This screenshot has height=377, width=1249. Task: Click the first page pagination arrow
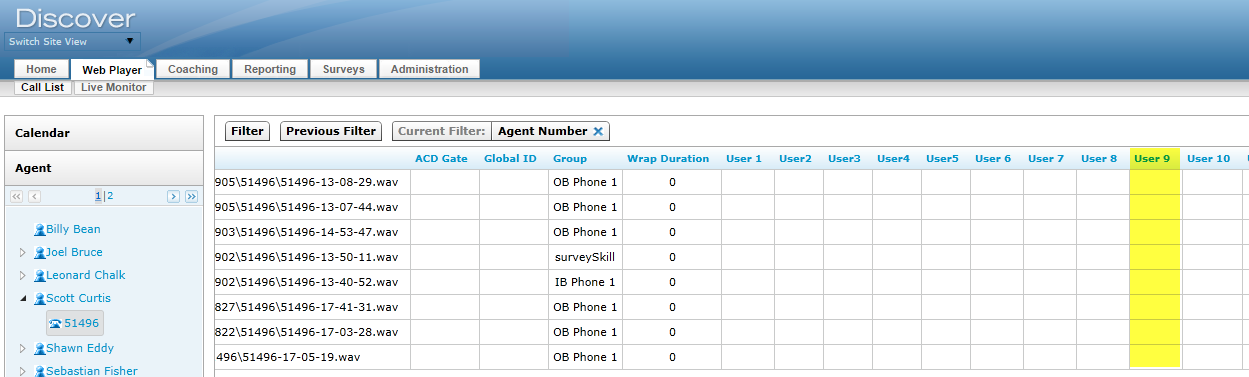[16, 197]
